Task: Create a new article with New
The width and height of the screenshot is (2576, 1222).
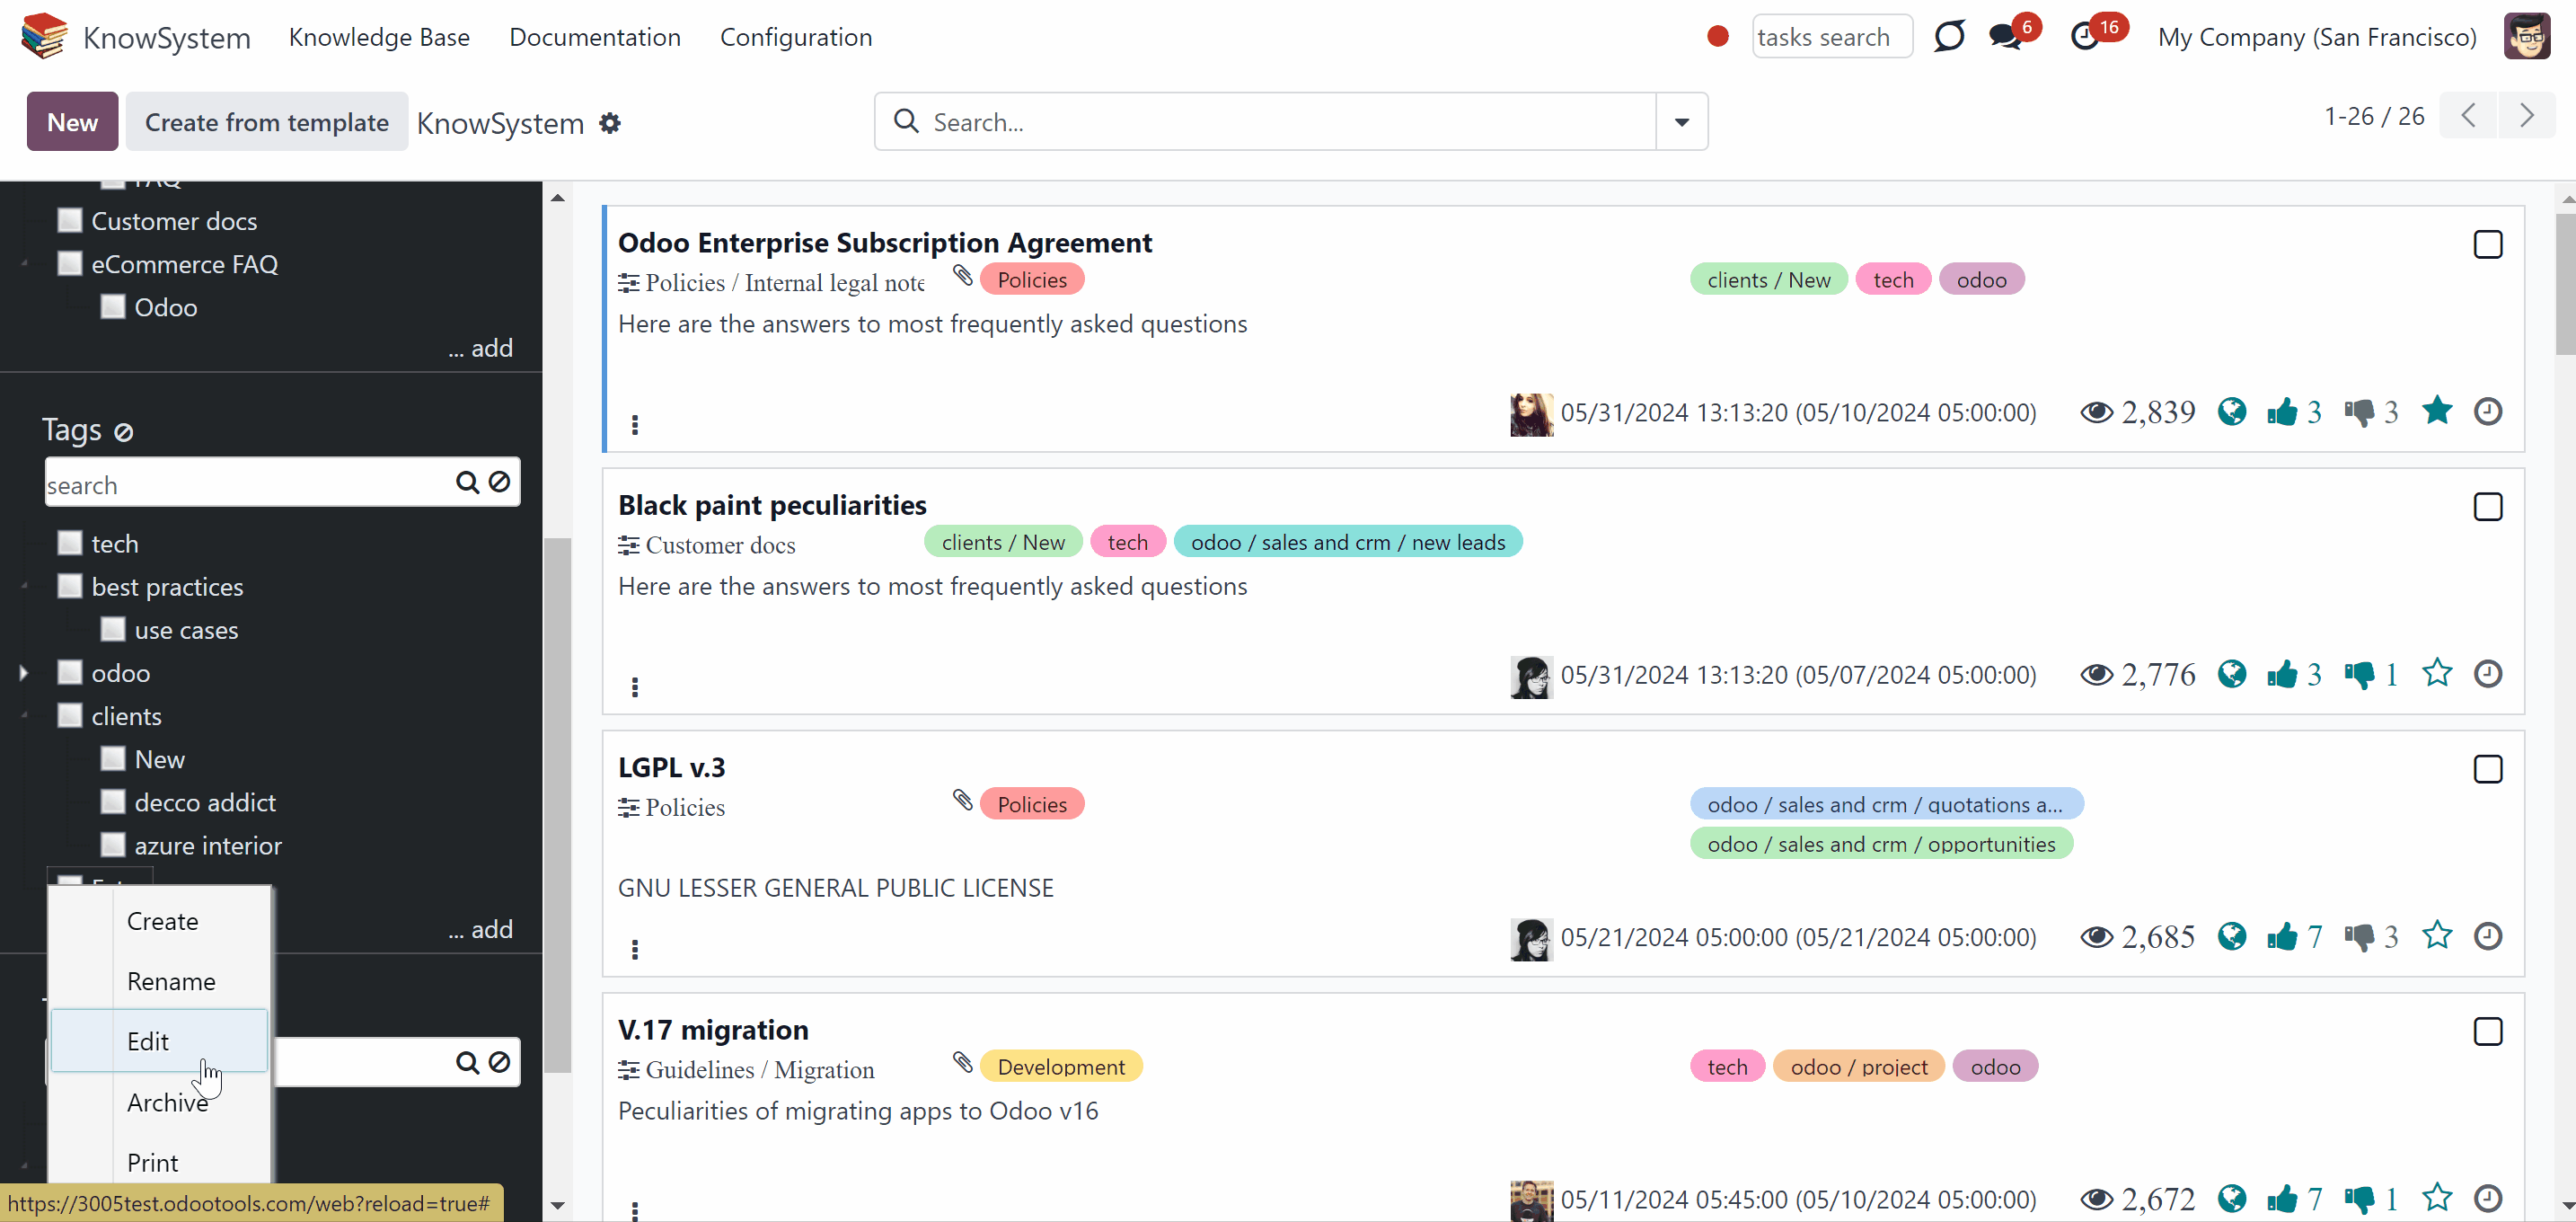Action: click(73, 122)
